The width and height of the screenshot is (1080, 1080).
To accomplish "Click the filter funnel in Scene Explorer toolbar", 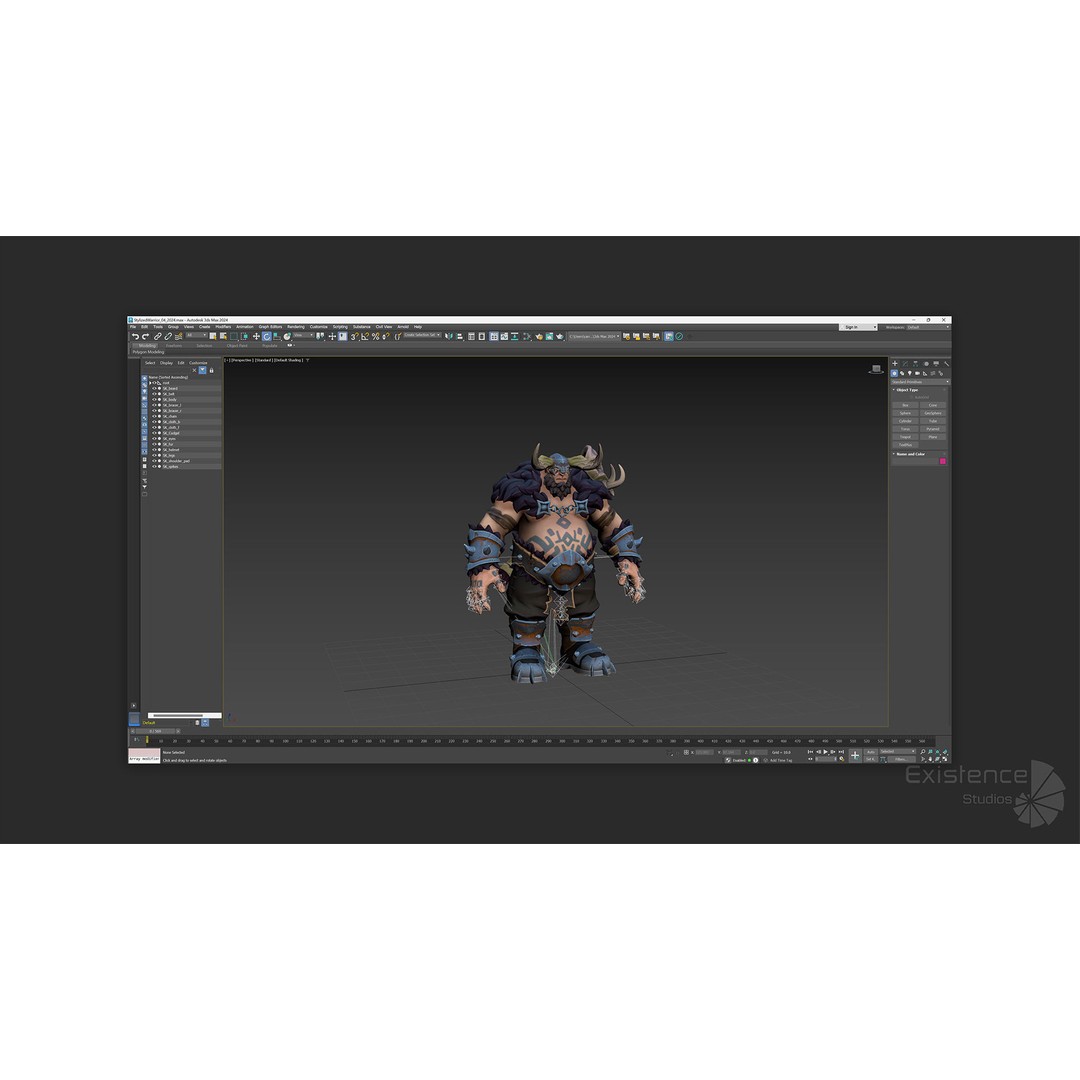I will click(x=202, y=371).
